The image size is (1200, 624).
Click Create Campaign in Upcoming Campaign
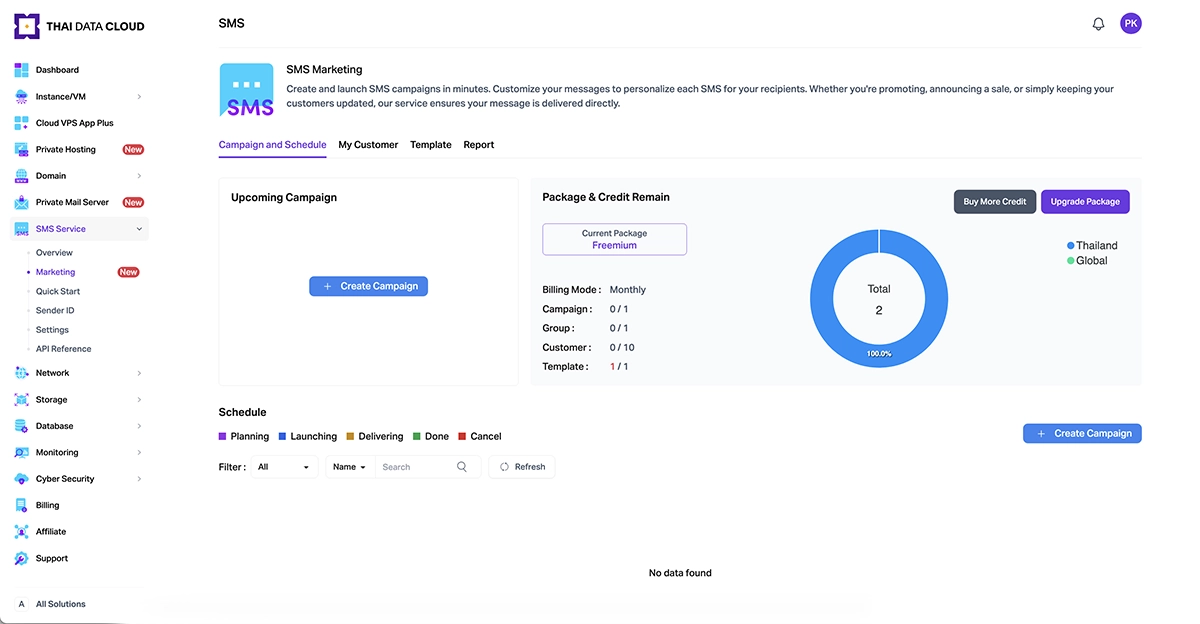[369, 286]
